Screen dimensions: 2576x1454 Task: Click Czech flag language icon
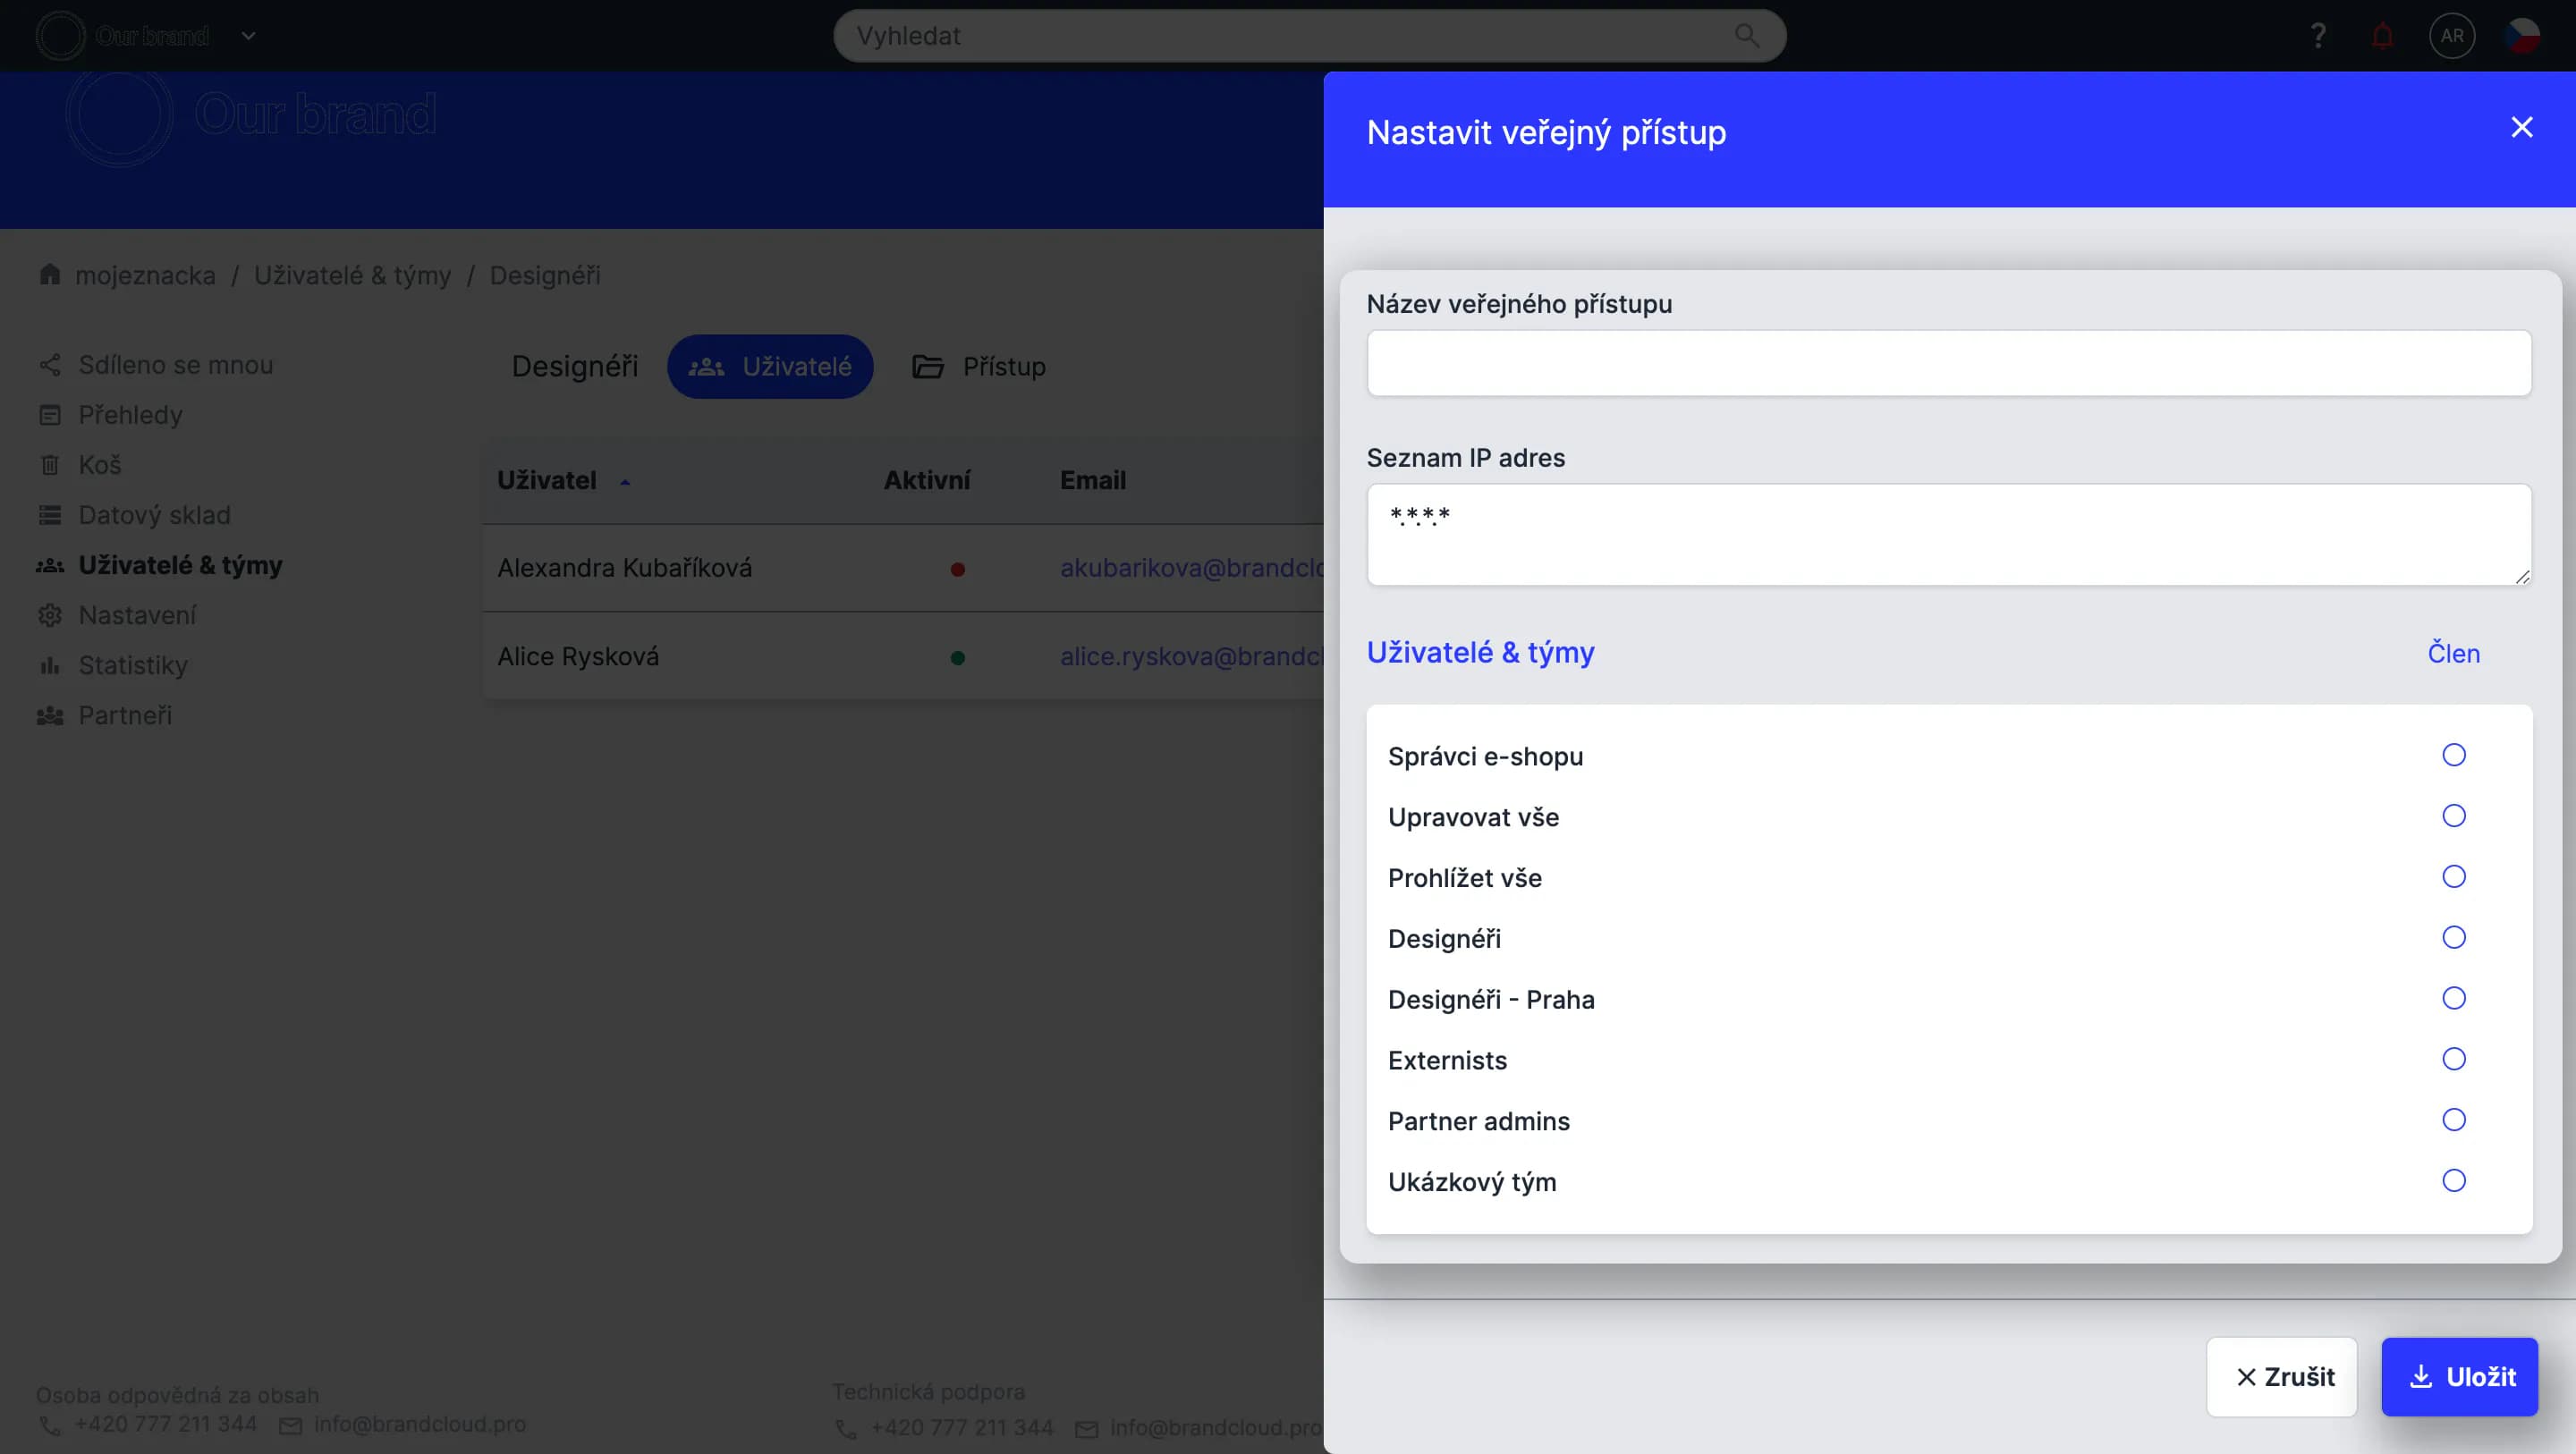(x=2521, y=36)
